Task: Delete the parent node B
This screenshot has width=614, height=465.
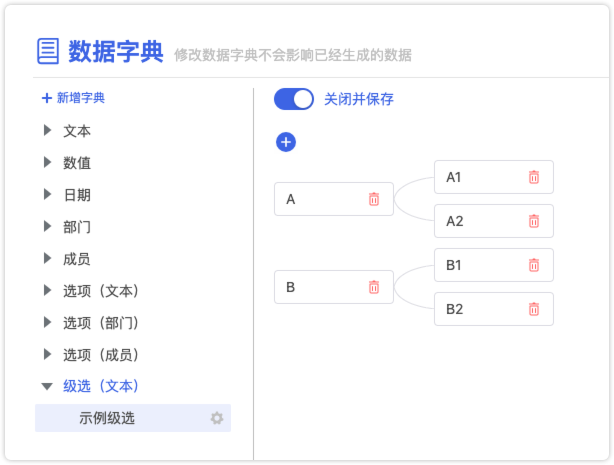Action: point(374,287)
